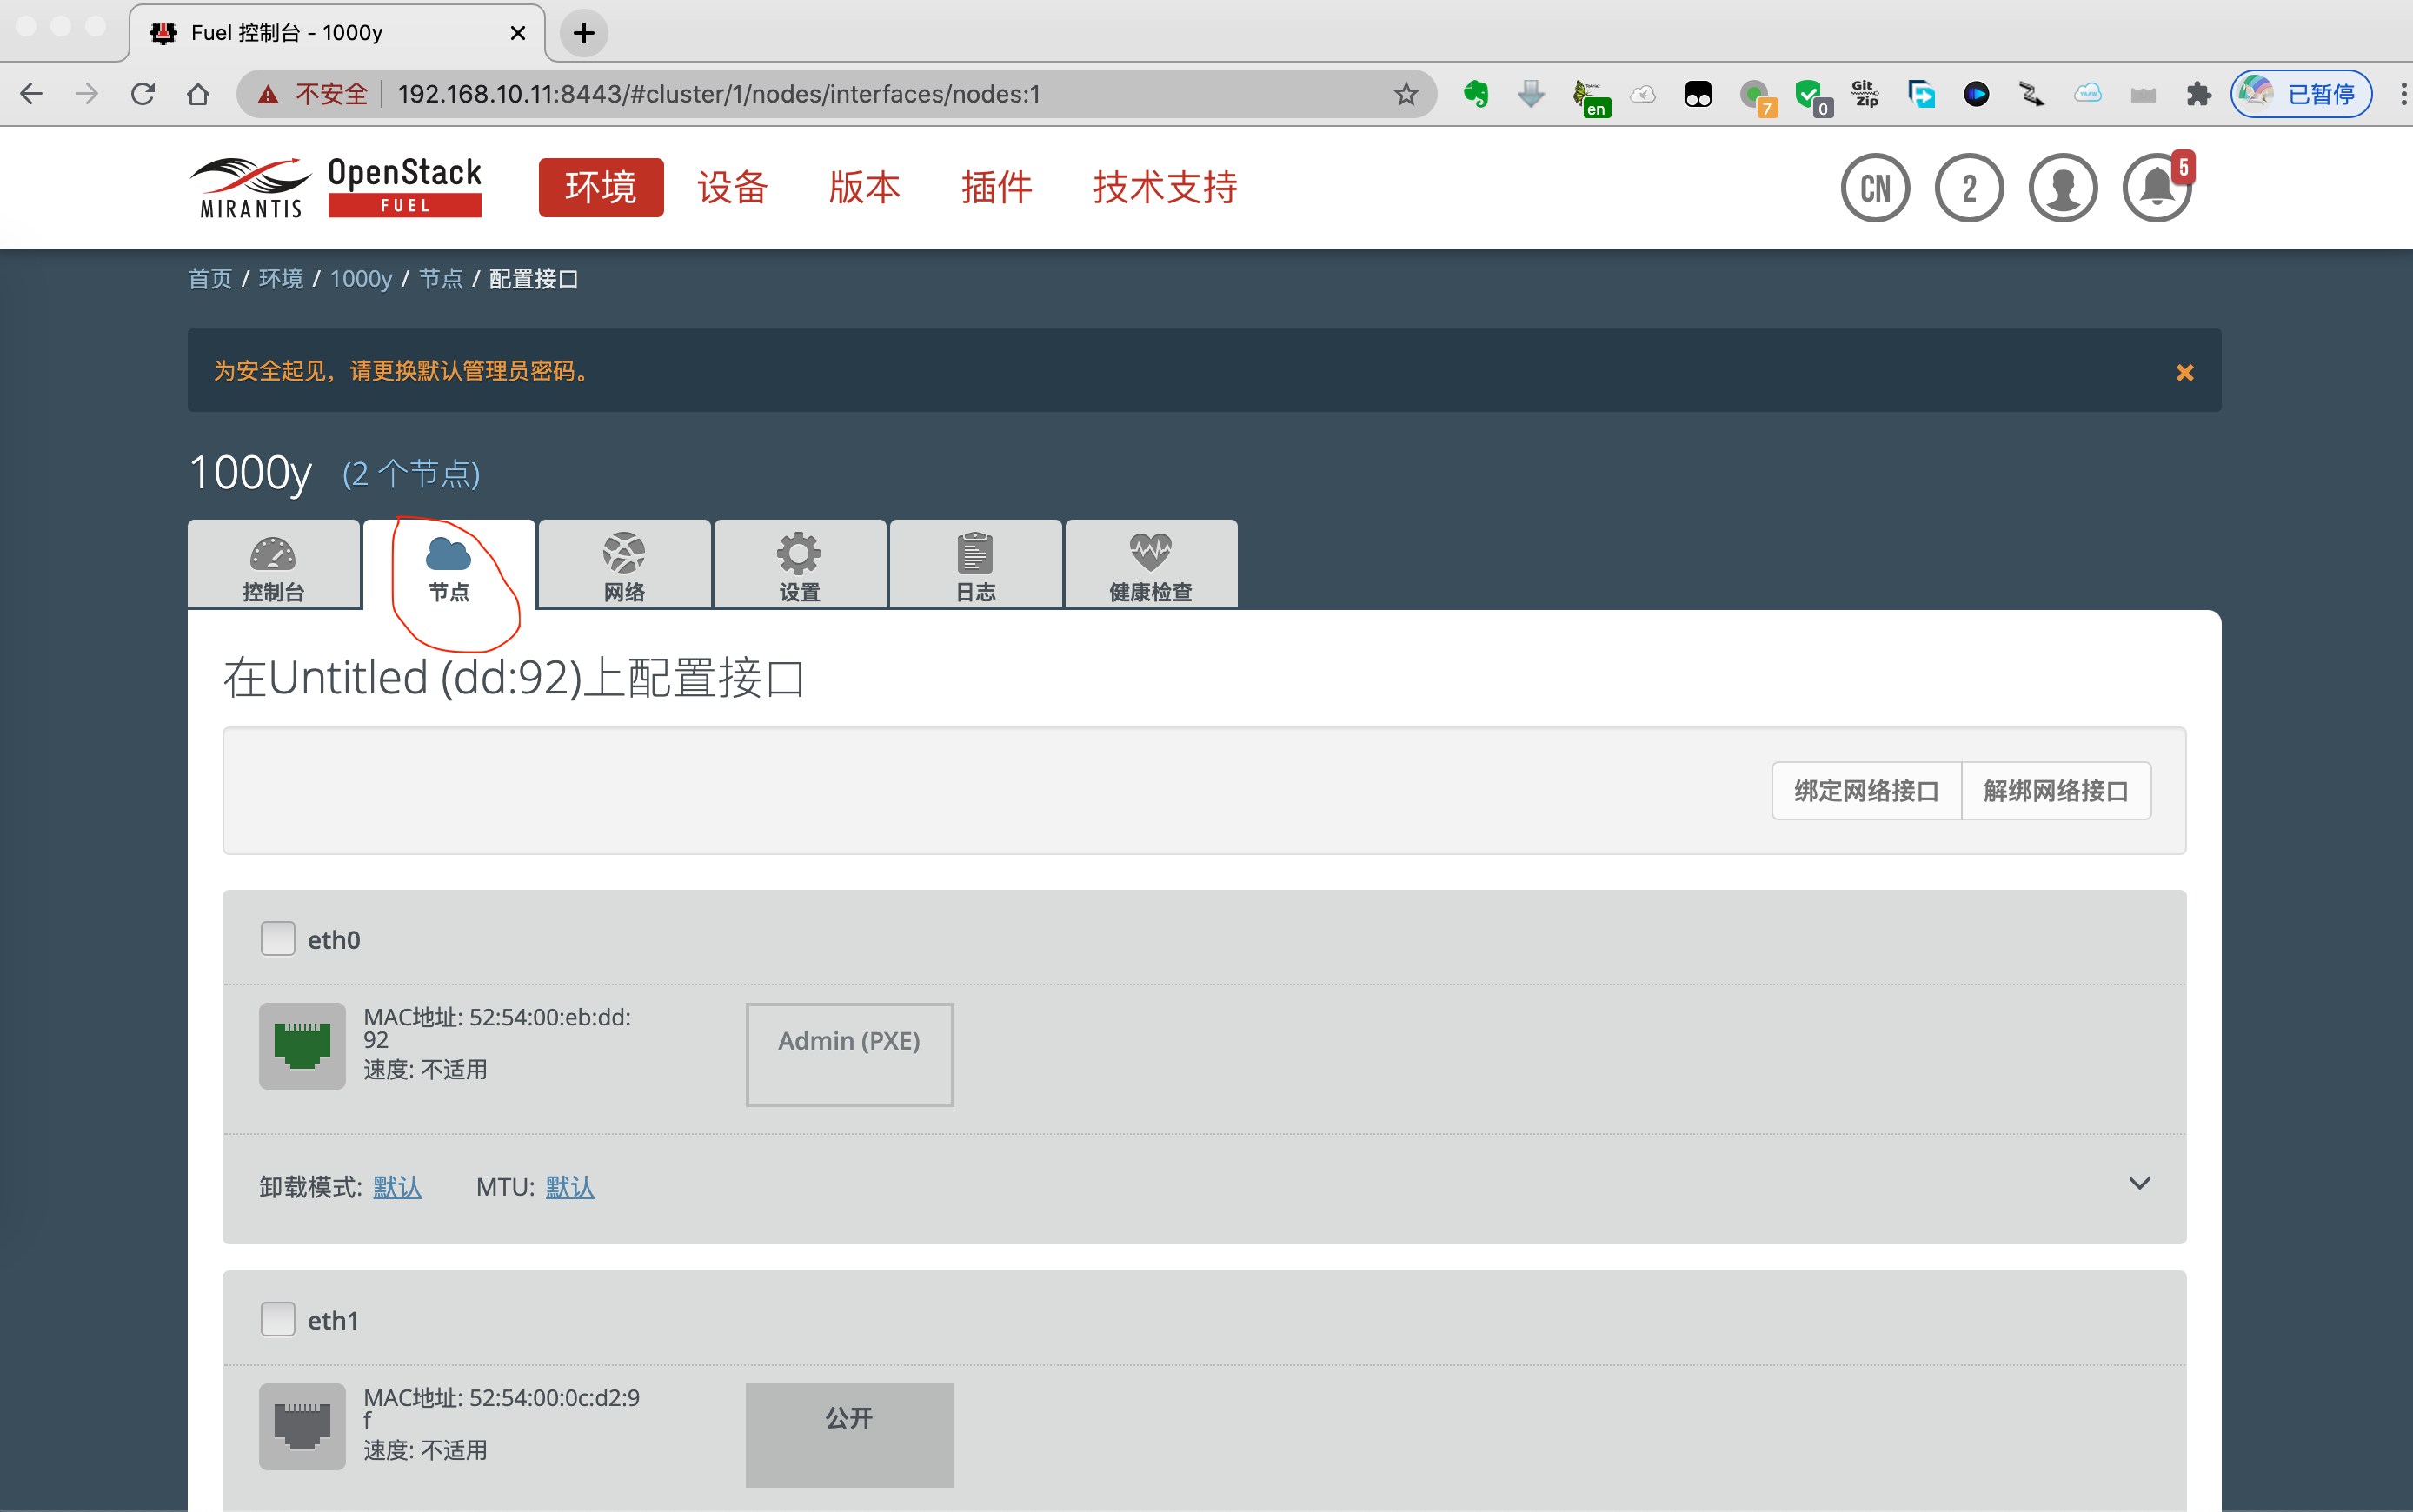Image resolution: width=2413 pixels, height=1512 pixels.
Task: Edit eth0 MTU 默认 value
Action: (569, 1187)
